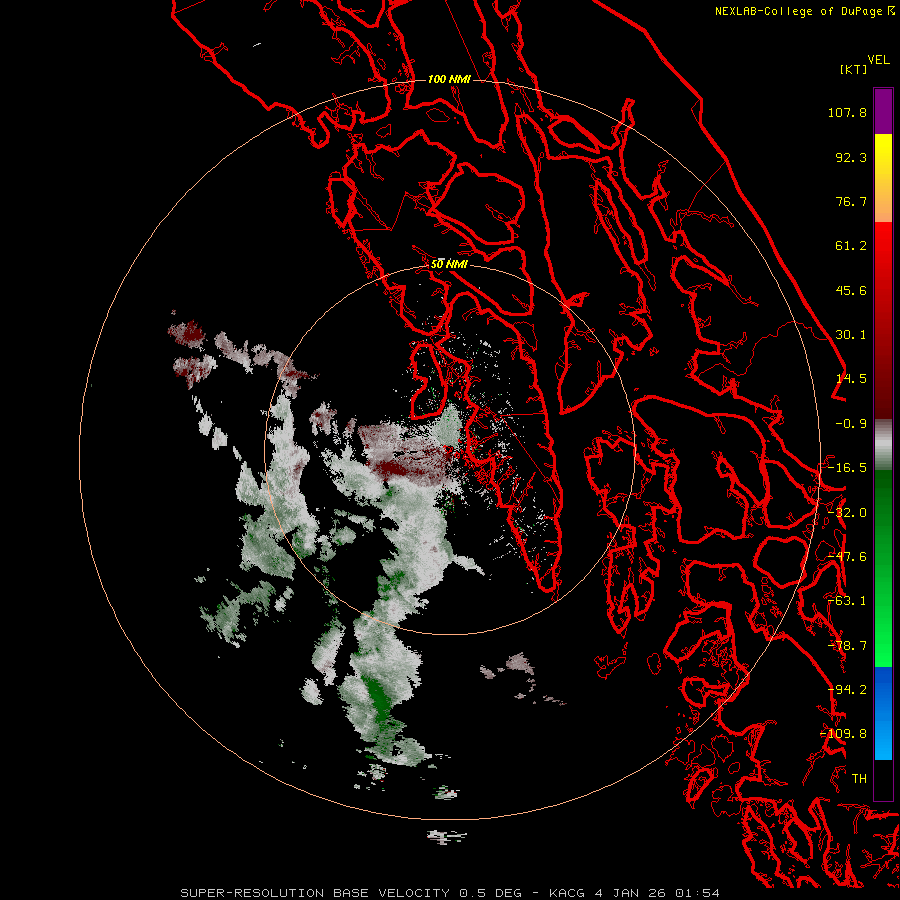Click the [KT] units label
Image resolution: width=900 pixels, height=900 pixels.
tap(854, 69)
